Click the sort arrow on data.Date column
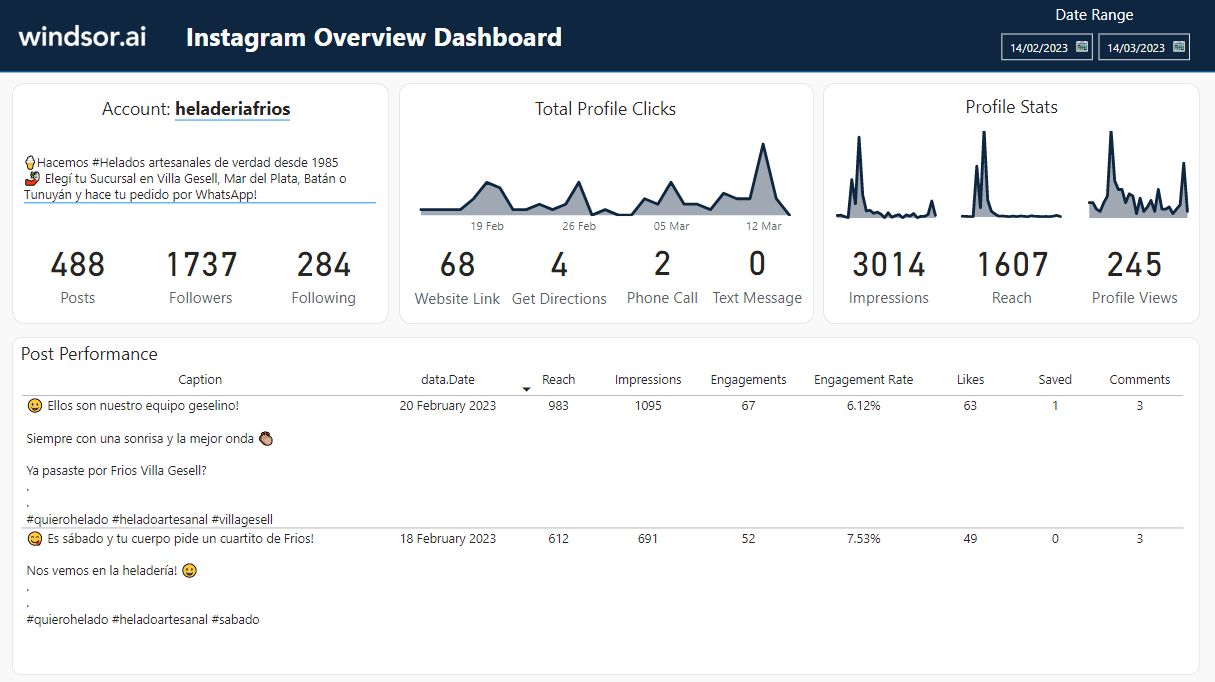This screenshot has width=1215, height=682. pyautogui.click(x=526, y=387)
